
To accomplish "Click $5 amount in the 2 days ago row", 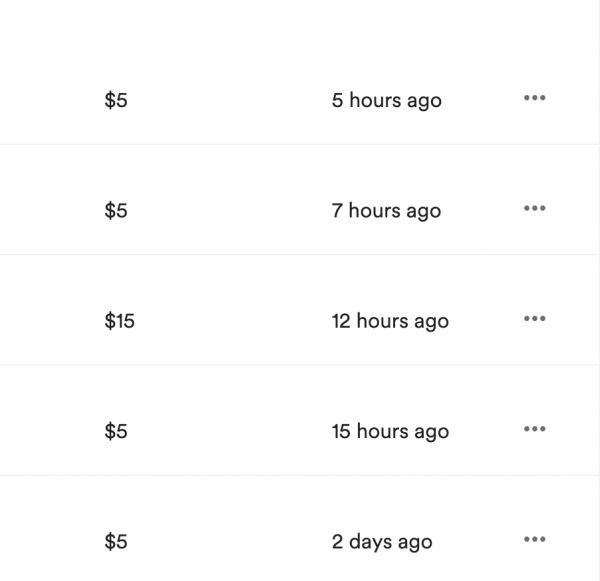I will 116,542.
